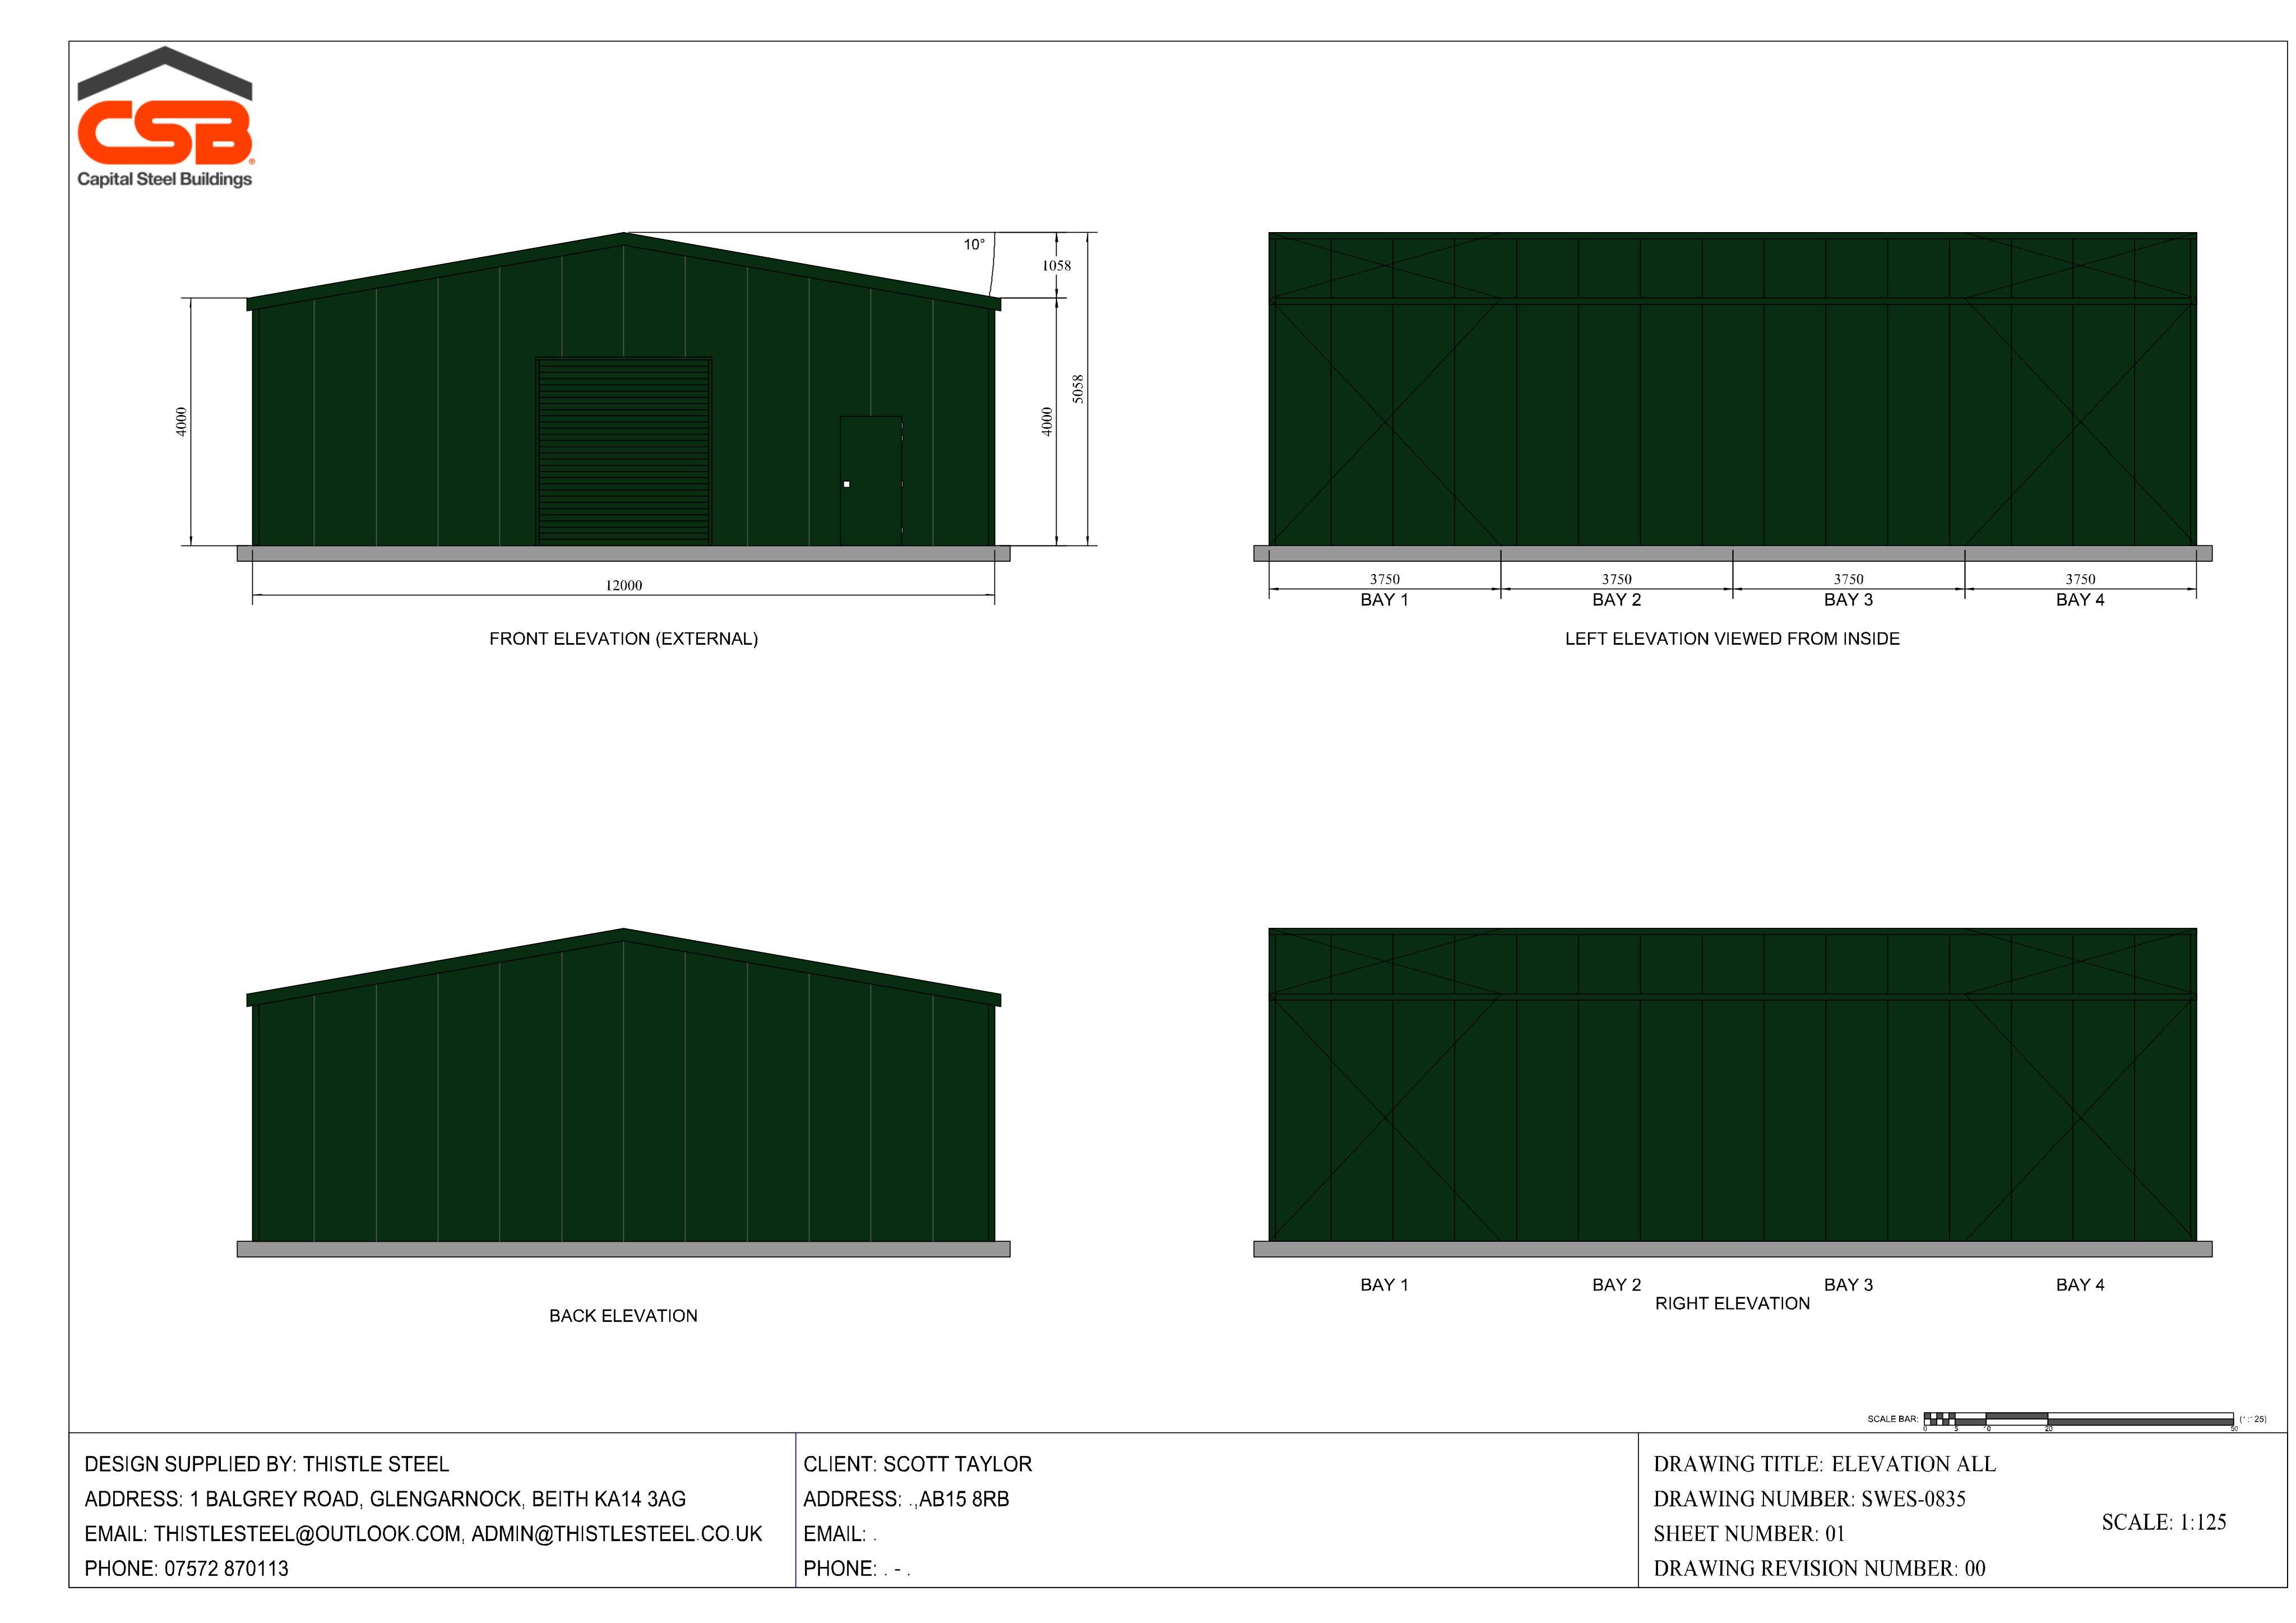2296x1623 pixels.
Task: Click the DRAWING NUMBER SWES-0835 text
Action: (1809, 1499)
